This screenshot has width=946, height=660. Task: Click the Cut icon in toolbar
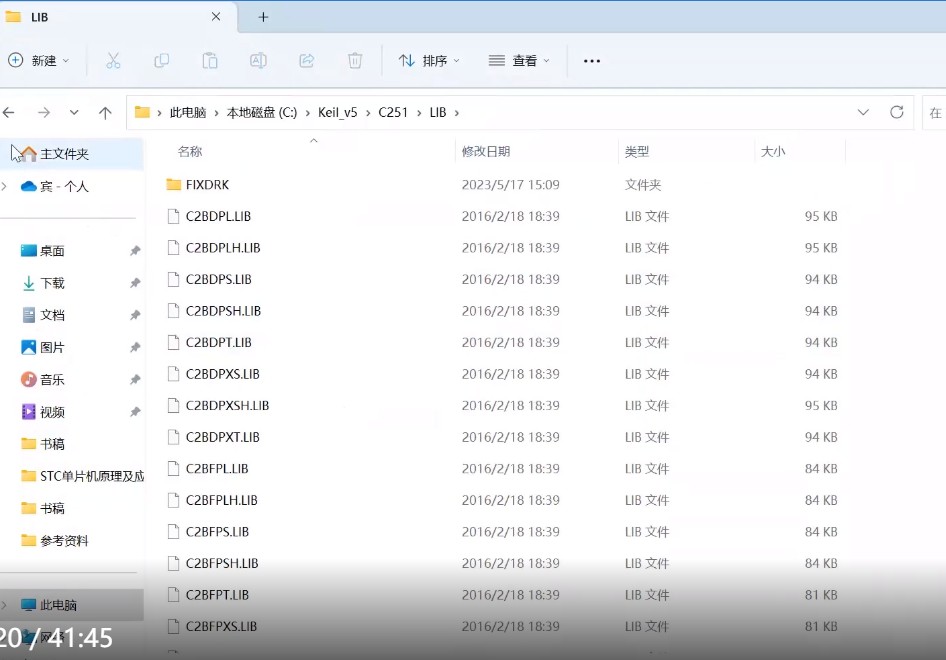click(x=113, y=60)
